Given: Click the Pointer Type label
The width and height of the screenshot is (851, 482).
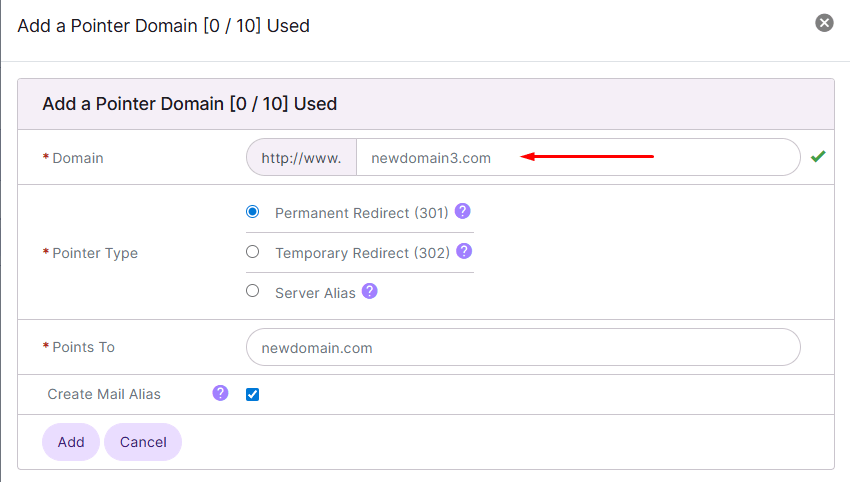Looking at the screenshot, I should [x=95, y=253].
